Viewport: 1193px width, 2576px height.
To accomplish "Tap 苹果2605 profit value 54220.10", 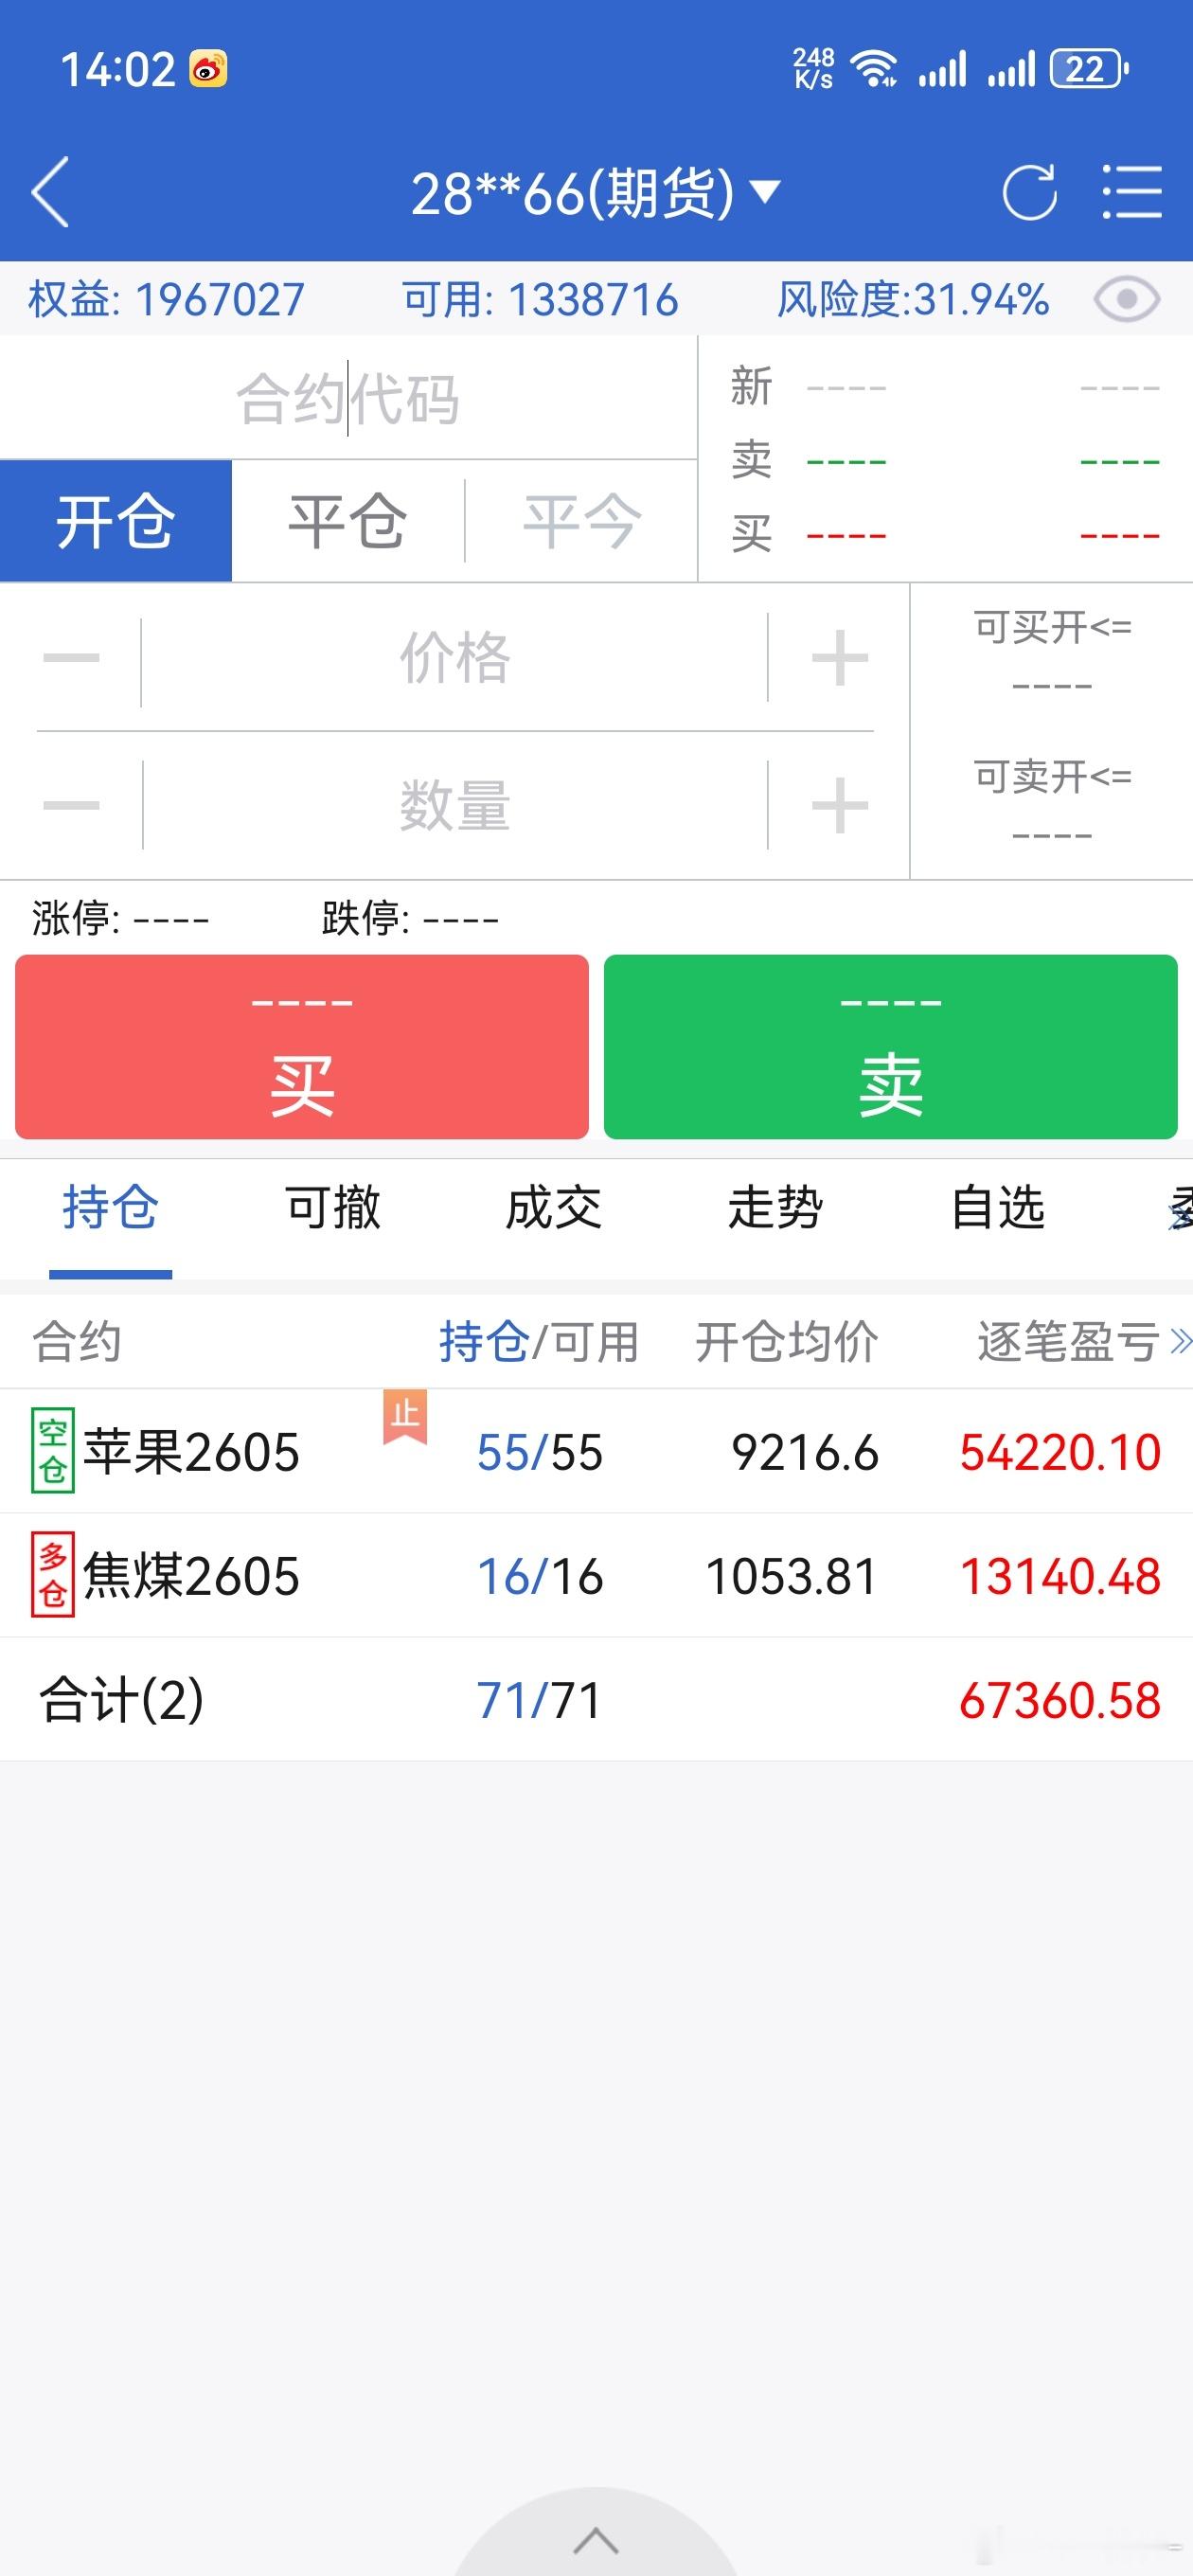I will tap(1060, 1452).
